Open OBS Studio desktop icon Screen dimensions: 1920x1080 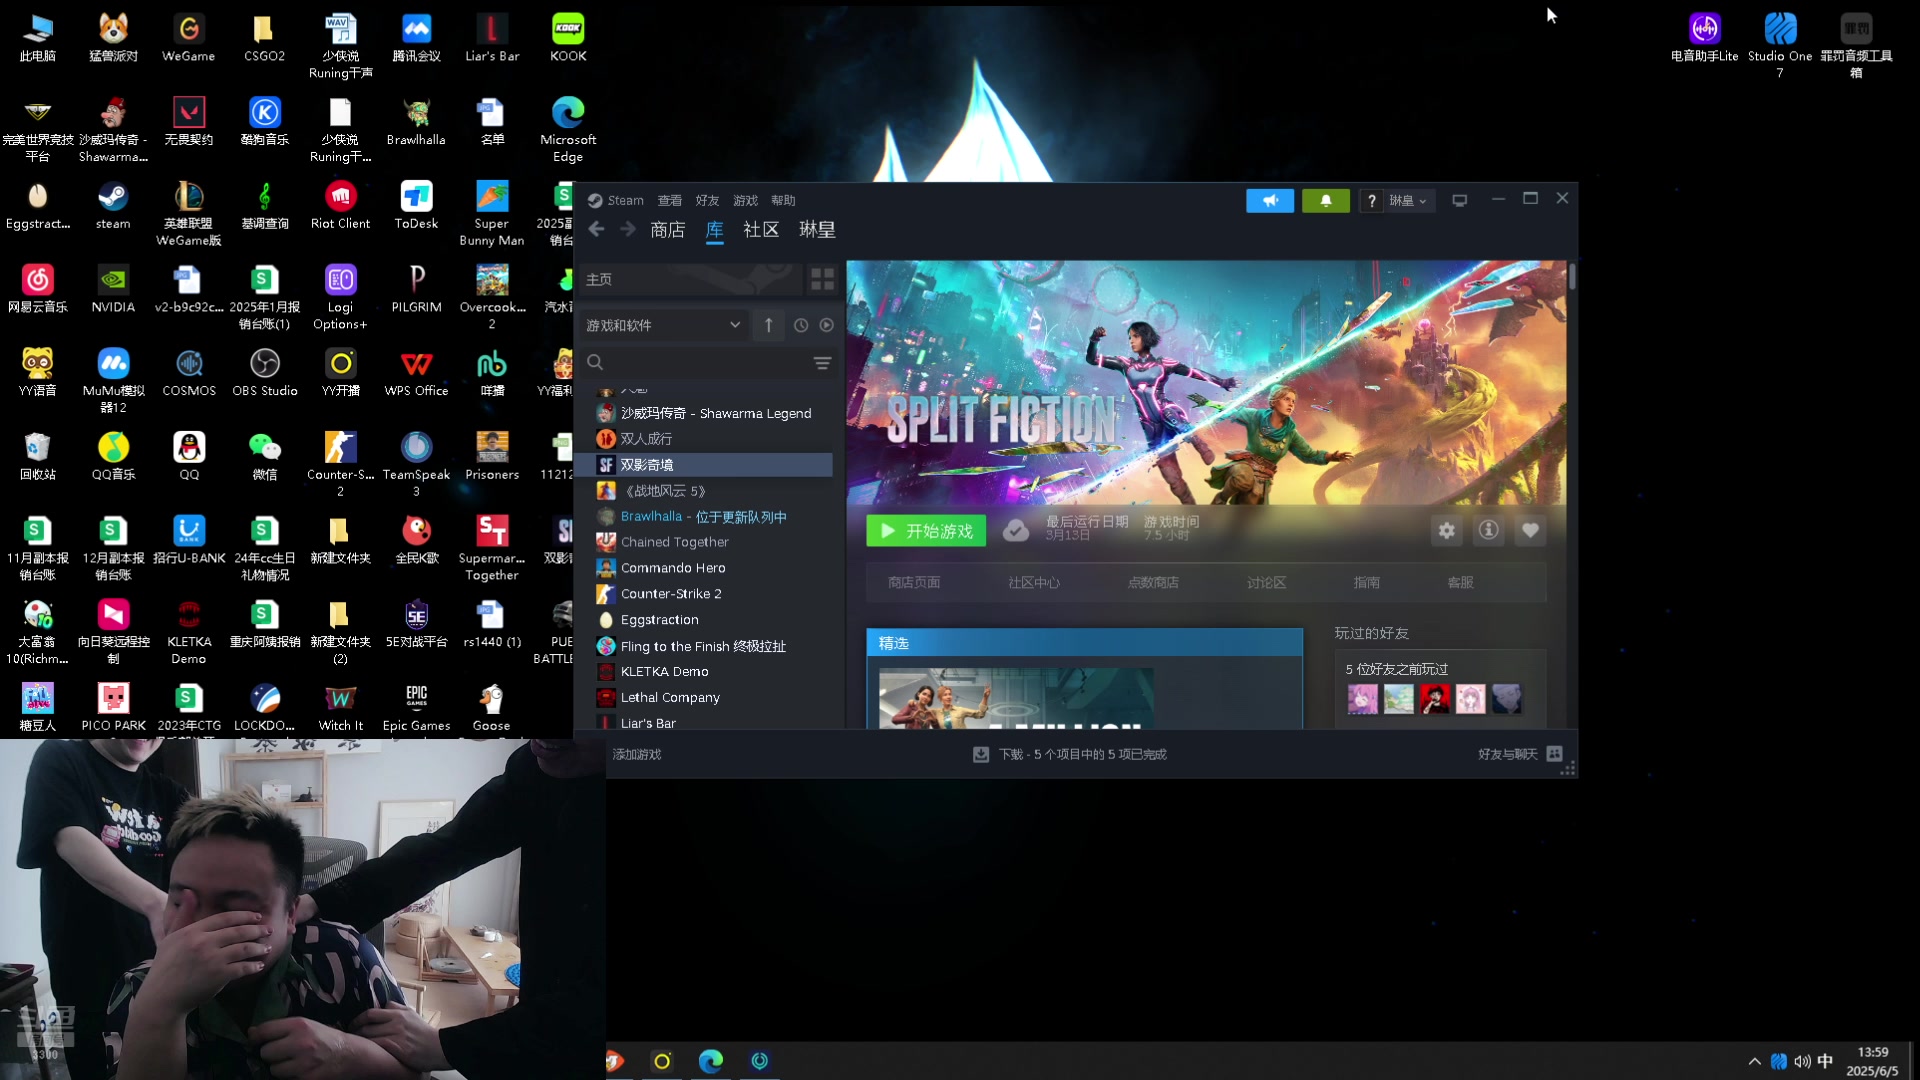point(265,373)
